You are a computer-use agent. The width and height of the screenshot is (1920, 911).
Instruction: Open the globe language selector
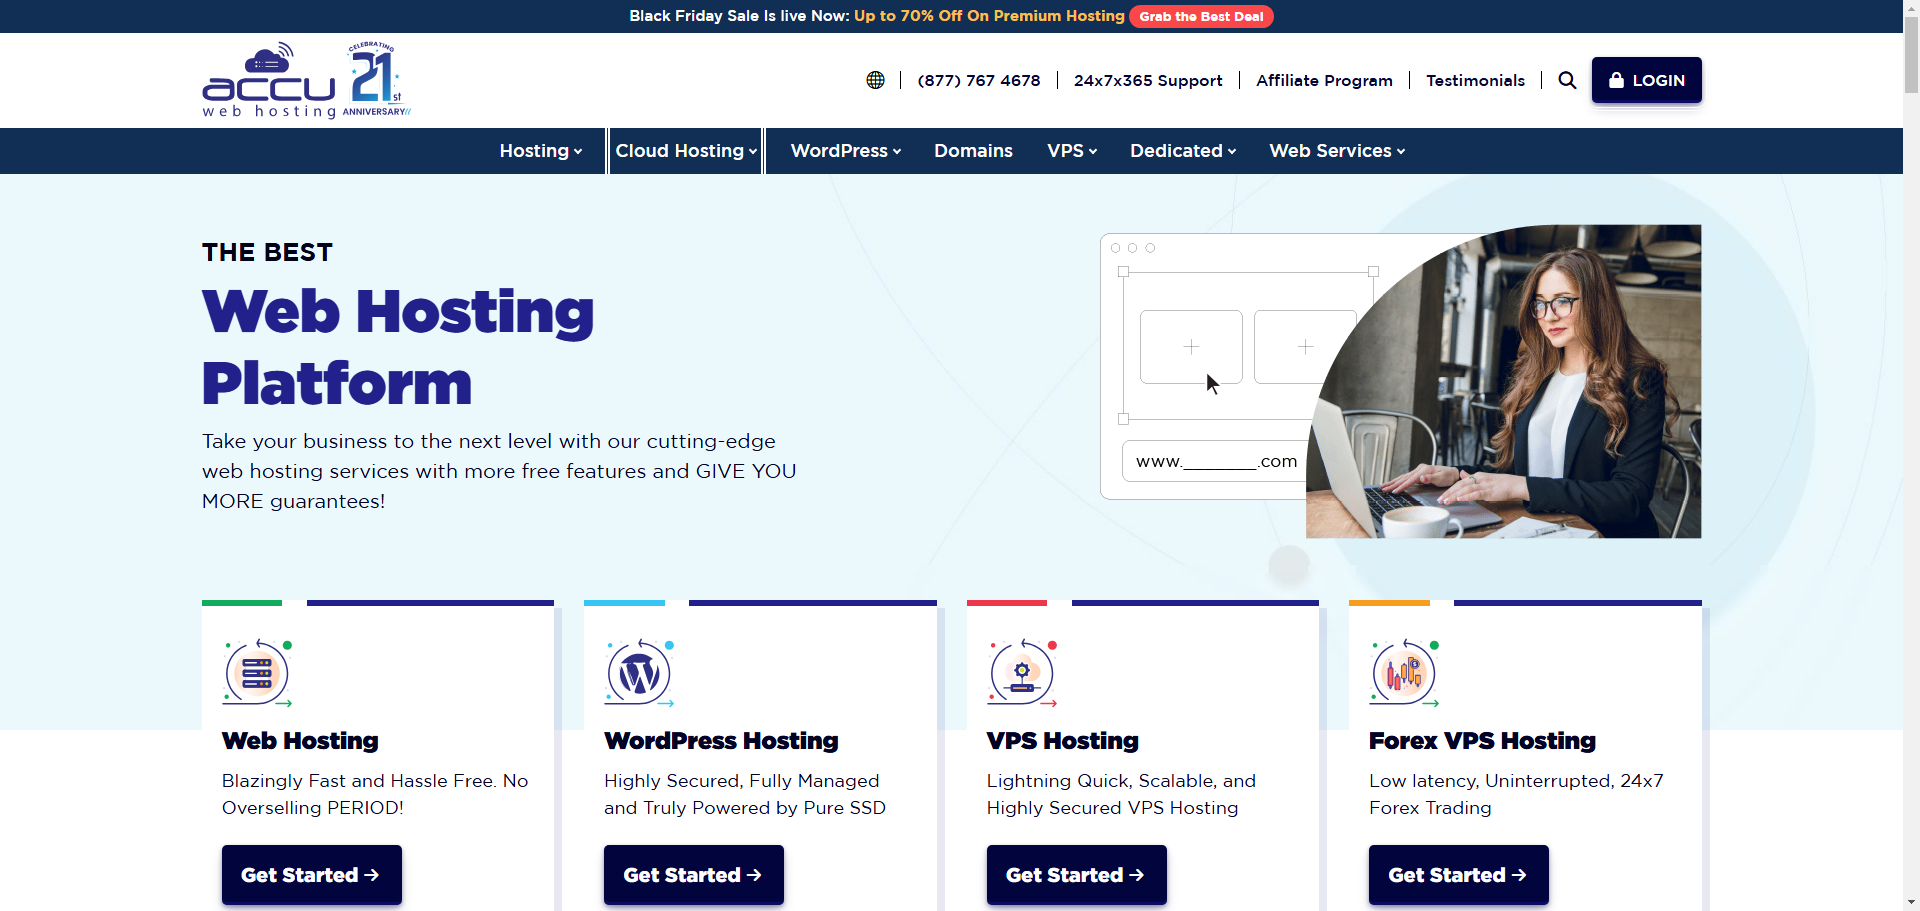pyautogui.click(x=875, y=80)
